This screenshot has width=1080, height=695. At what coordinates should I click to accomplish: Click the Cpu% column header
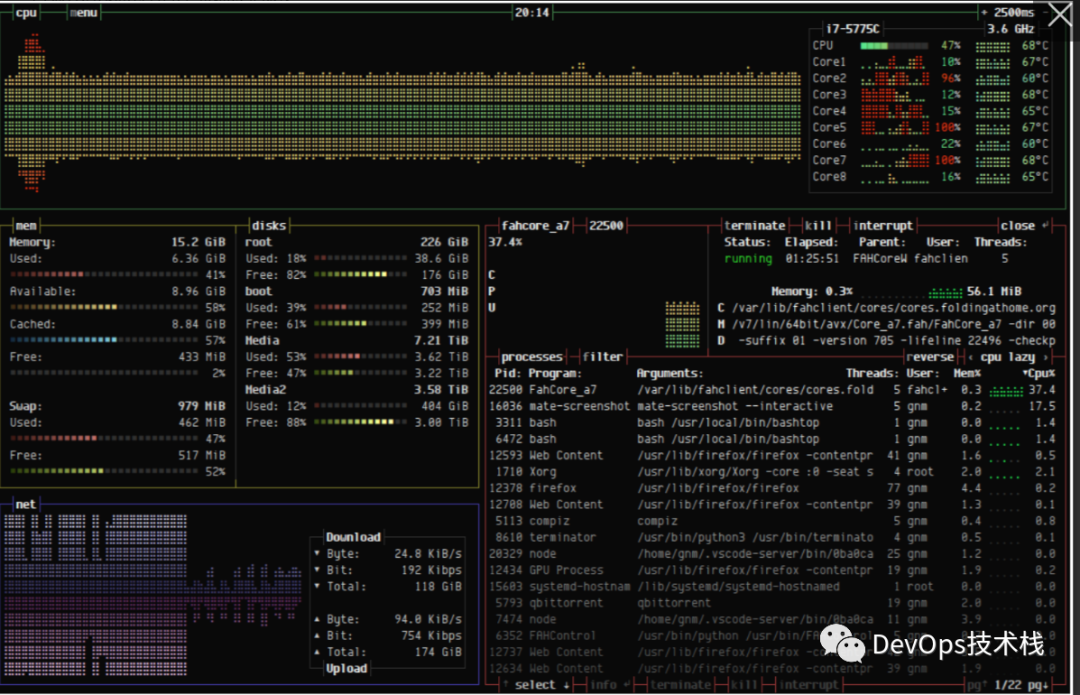[x=1039, y=373]
